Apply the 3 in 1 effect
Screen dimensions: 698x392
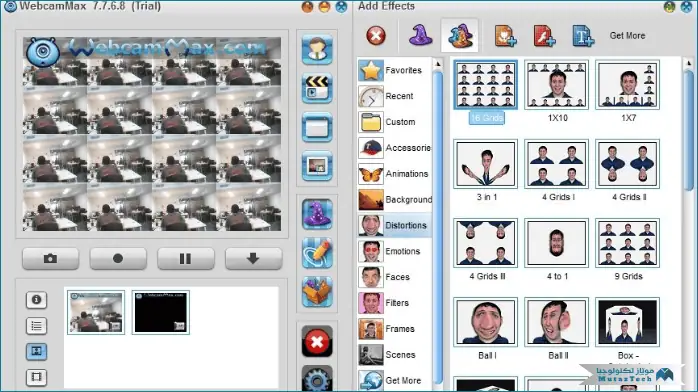coord(486,164)
